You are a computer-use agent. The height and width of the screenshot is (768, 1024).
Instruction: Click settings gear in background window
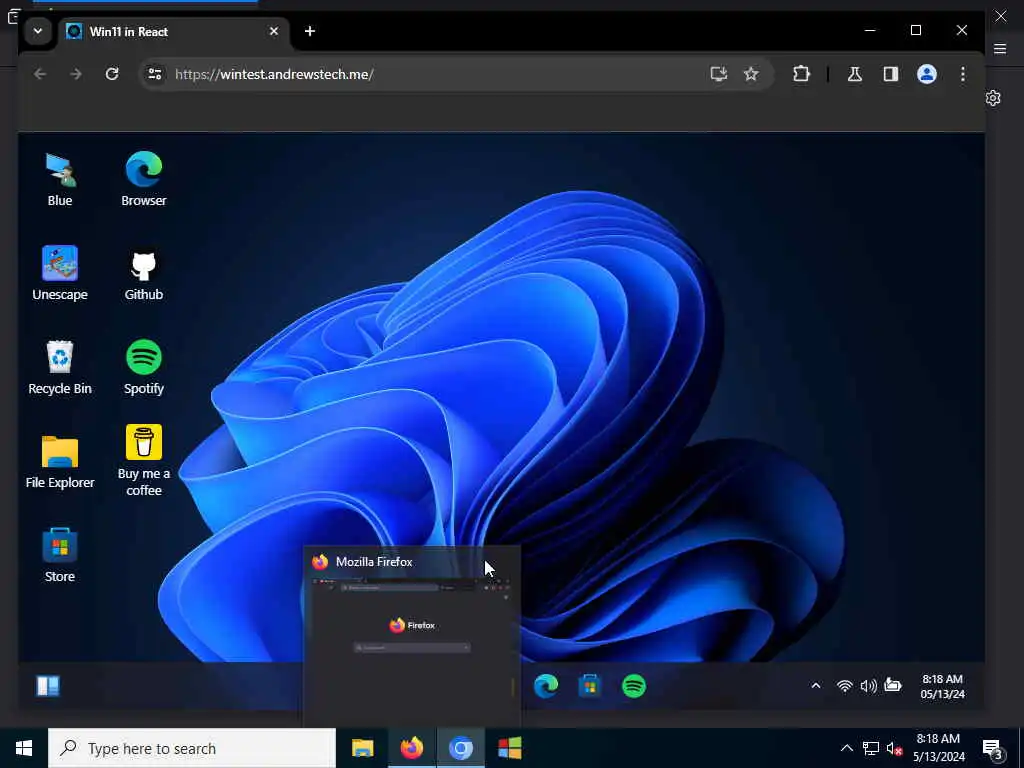993,98
